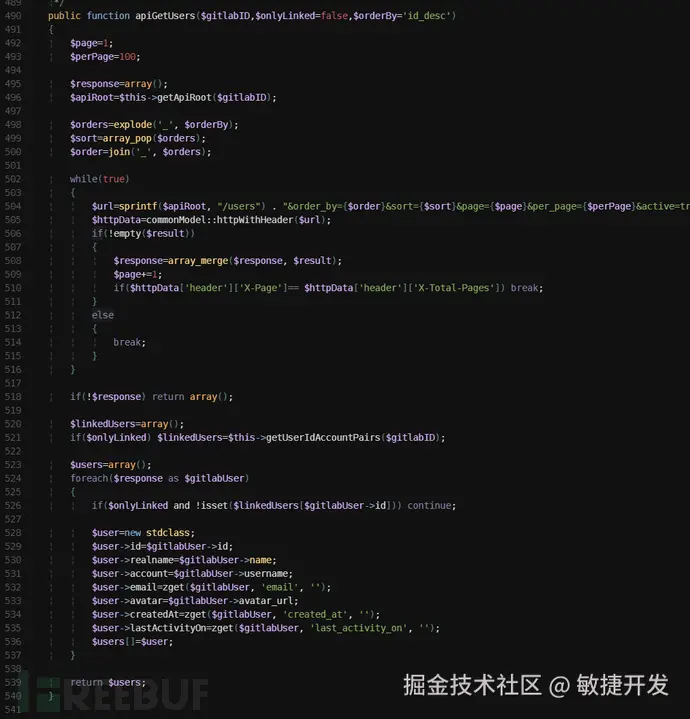
Task: Click the $url=sprintf line
Action: pyautogui.click(x=391, y=206)
